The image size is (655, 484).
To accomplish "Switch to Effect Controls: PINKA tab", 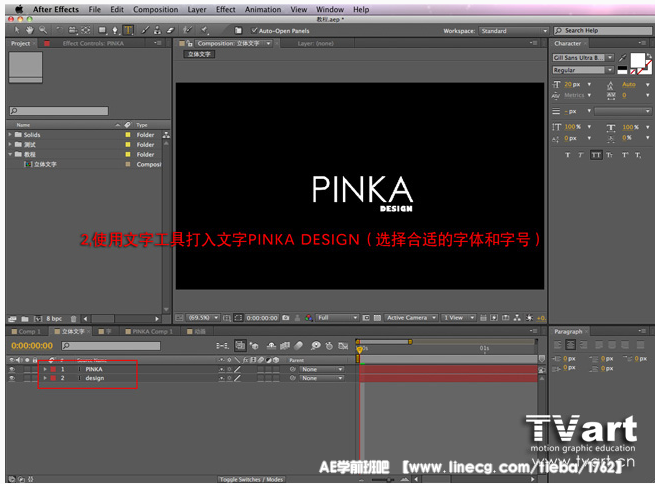I will [x=93, y=43].
